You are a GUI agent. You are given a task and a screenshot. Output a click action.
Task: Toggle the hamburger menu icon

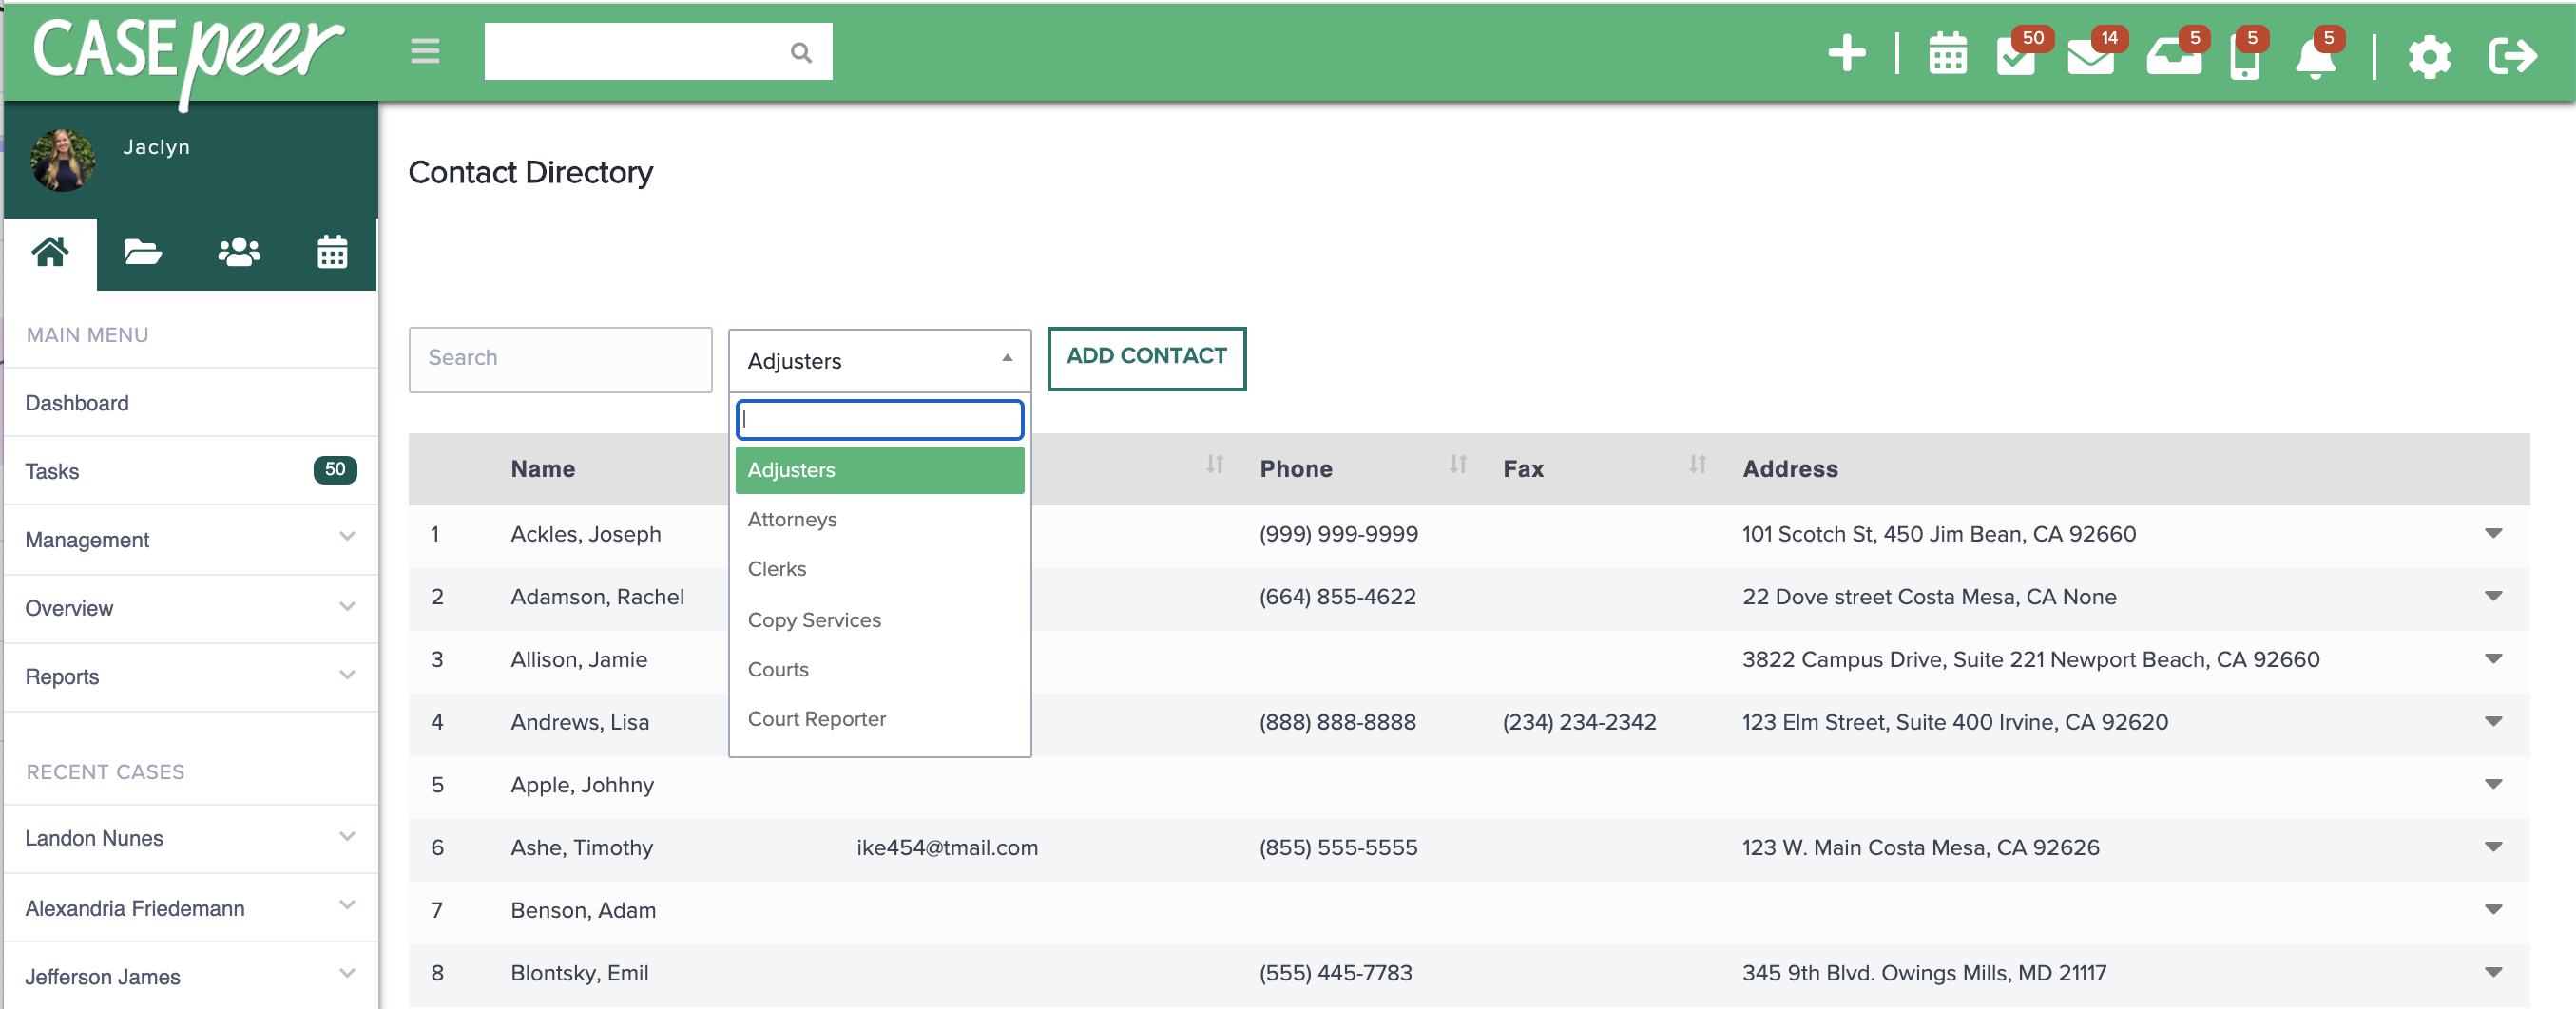pyautogui.click(x=425, y=51)
